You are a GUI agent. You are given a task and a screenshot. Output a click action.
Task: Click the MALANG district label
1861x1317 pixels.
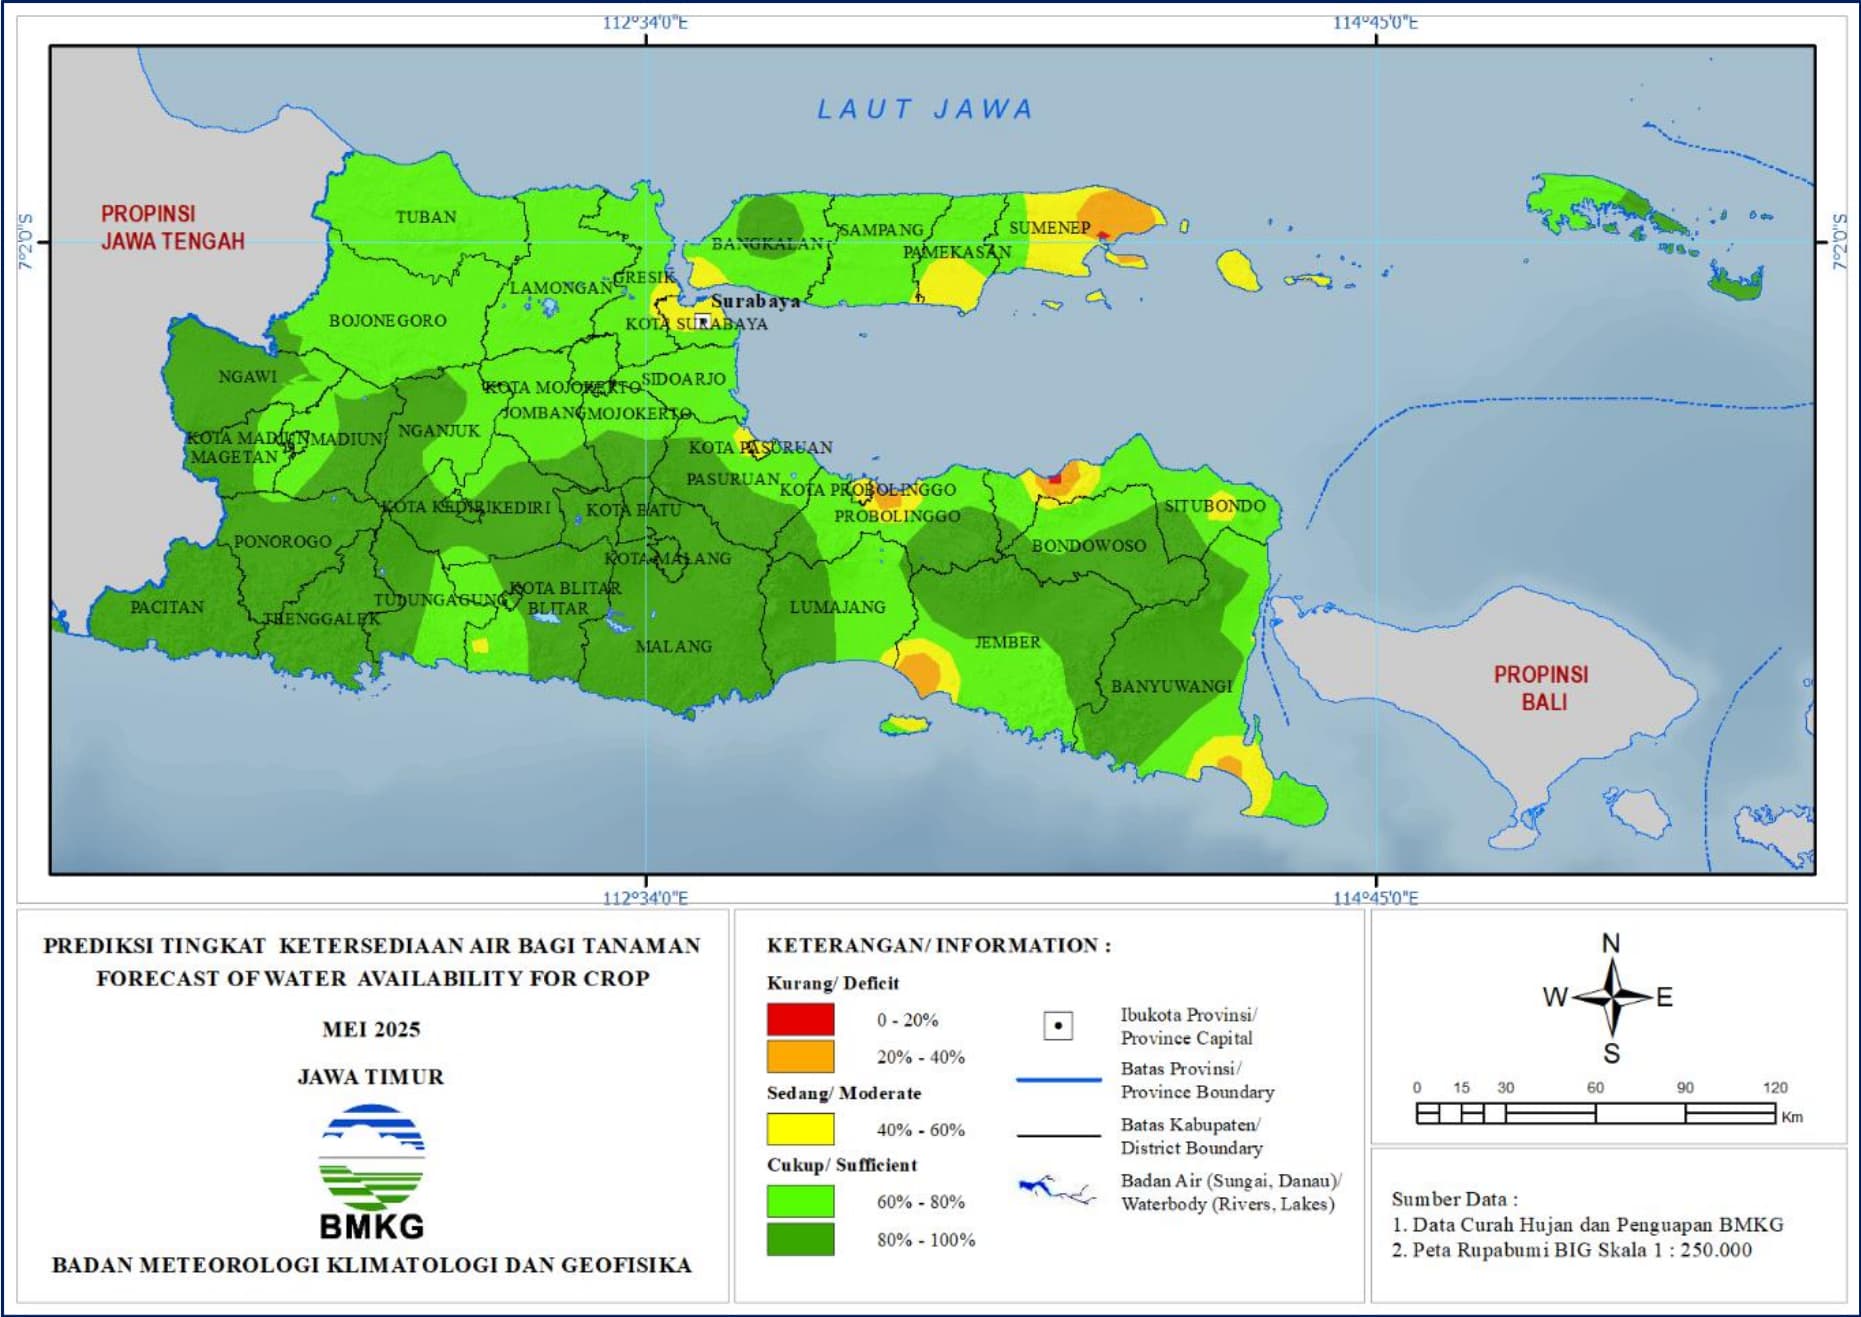click(674, 647)
